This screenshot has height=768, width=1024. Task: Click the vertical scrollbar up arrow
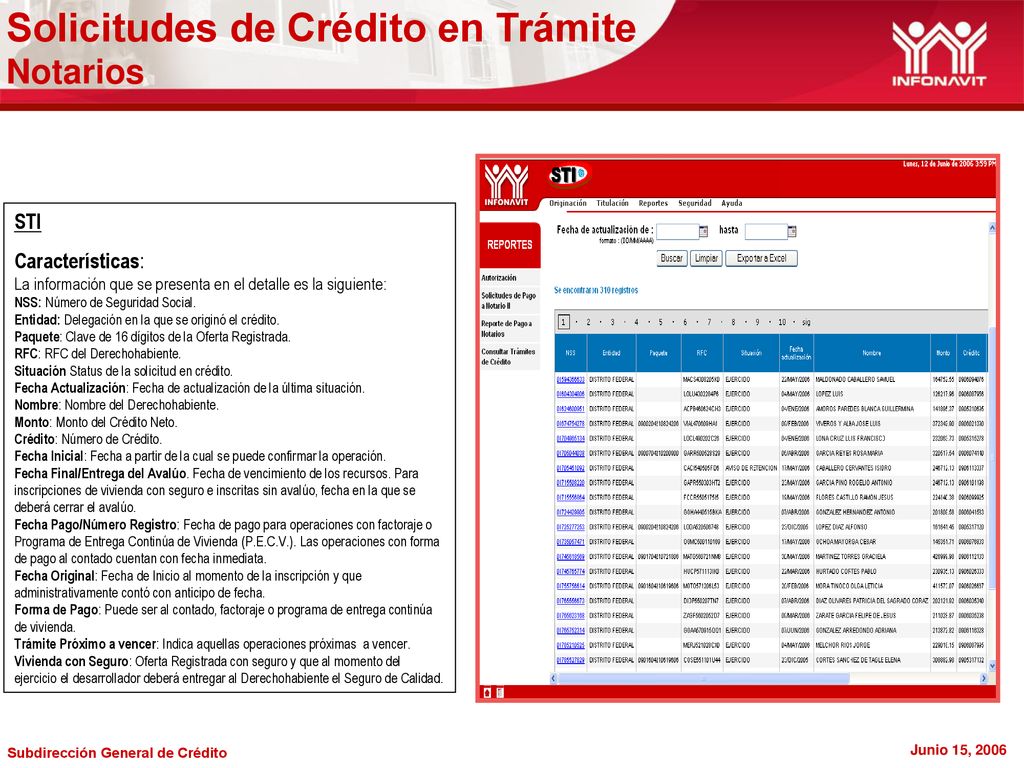pos(992,228)
